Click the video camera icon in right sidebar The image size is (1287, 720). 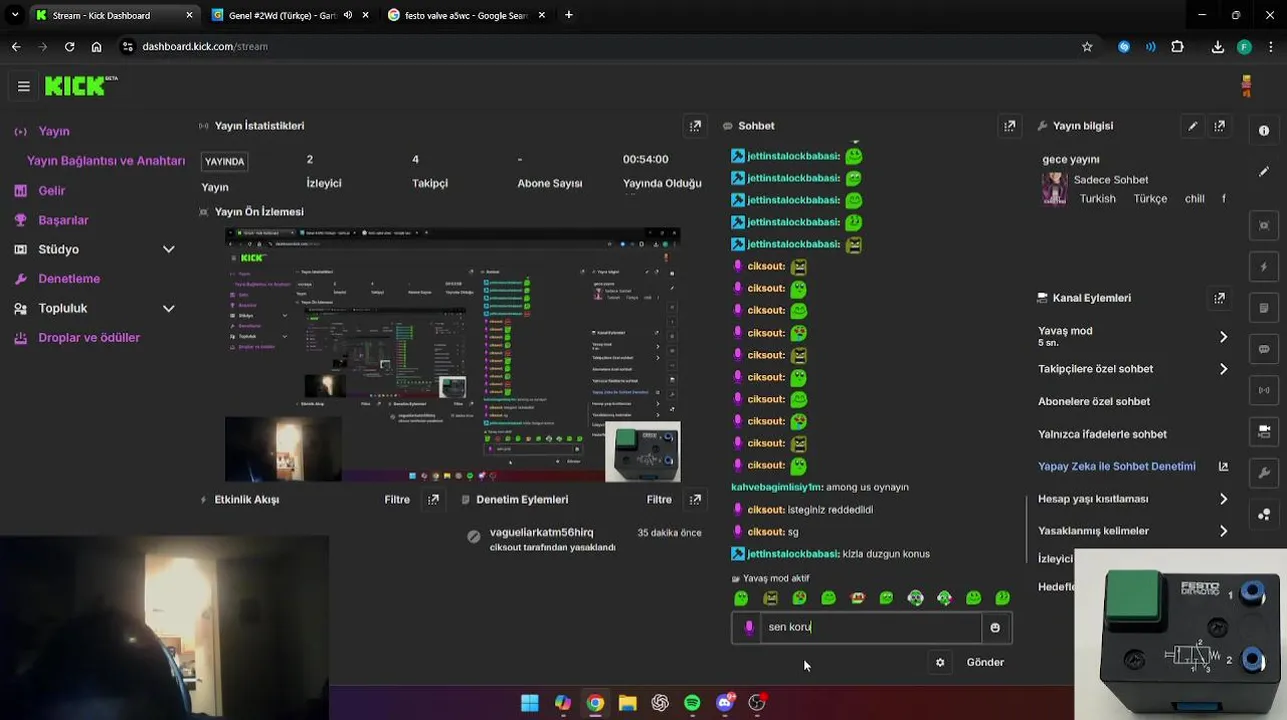(1264, 430)
